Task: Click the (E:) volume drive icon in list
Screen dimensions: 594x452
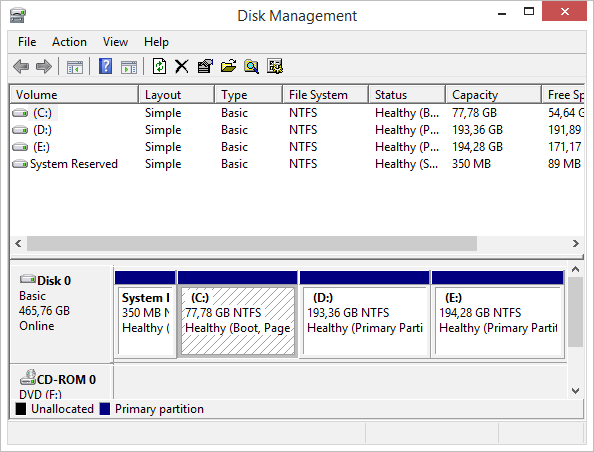Action: coord(20,147)
